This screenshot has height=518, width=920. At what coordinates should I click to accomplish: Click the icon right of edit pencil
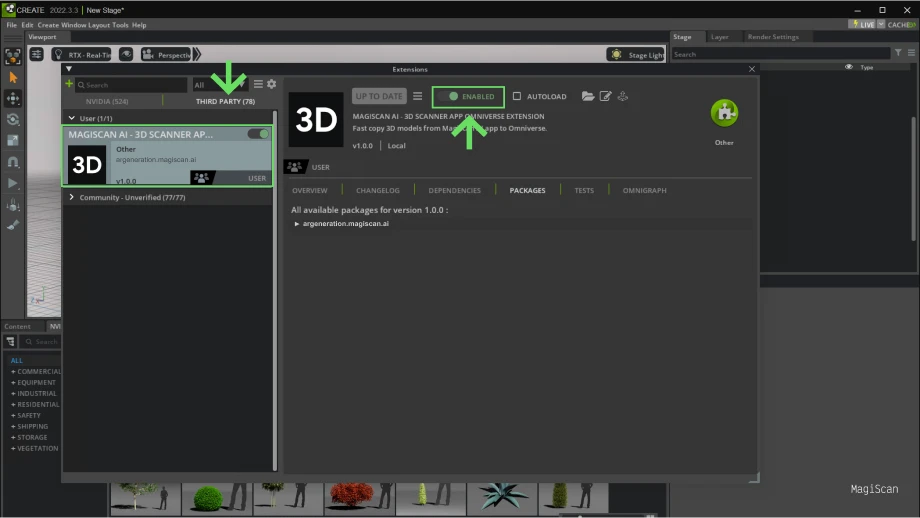[623, 96]
